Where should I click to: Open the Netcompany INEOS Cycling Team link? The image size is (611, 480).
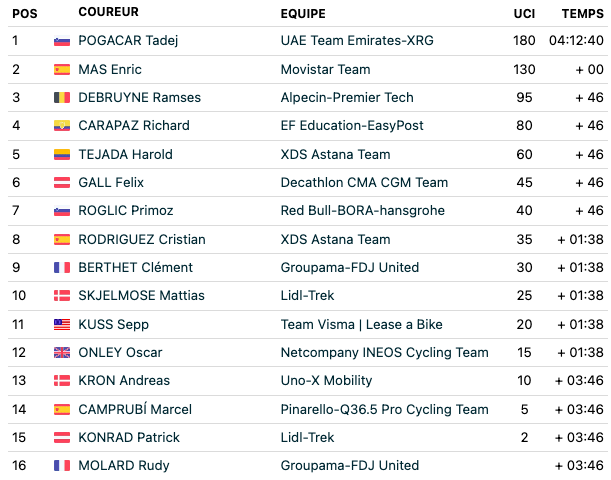[384, 352]
